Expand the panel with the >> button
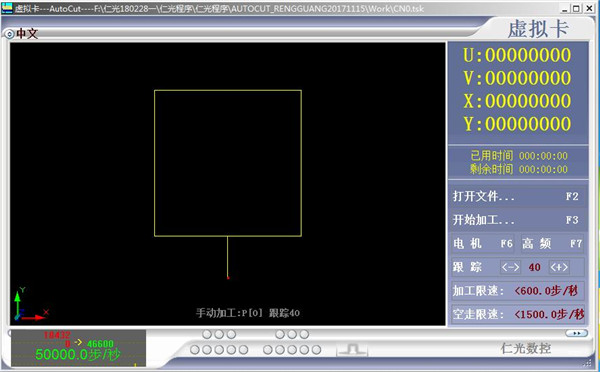 [x=577, y=333]
